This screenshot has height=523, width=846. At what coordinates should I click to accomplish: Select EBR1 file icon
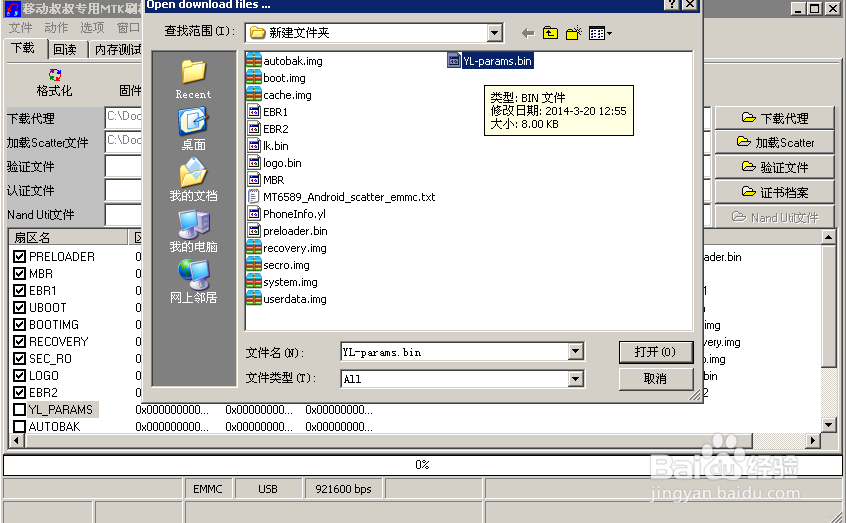coord(254,112)
